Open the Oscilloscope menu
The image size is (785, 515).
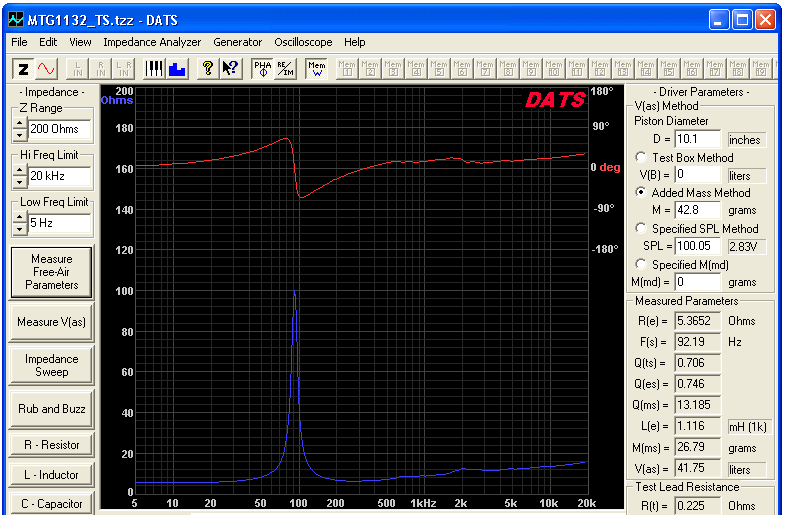pyautogui.click(x=303, y=43)
